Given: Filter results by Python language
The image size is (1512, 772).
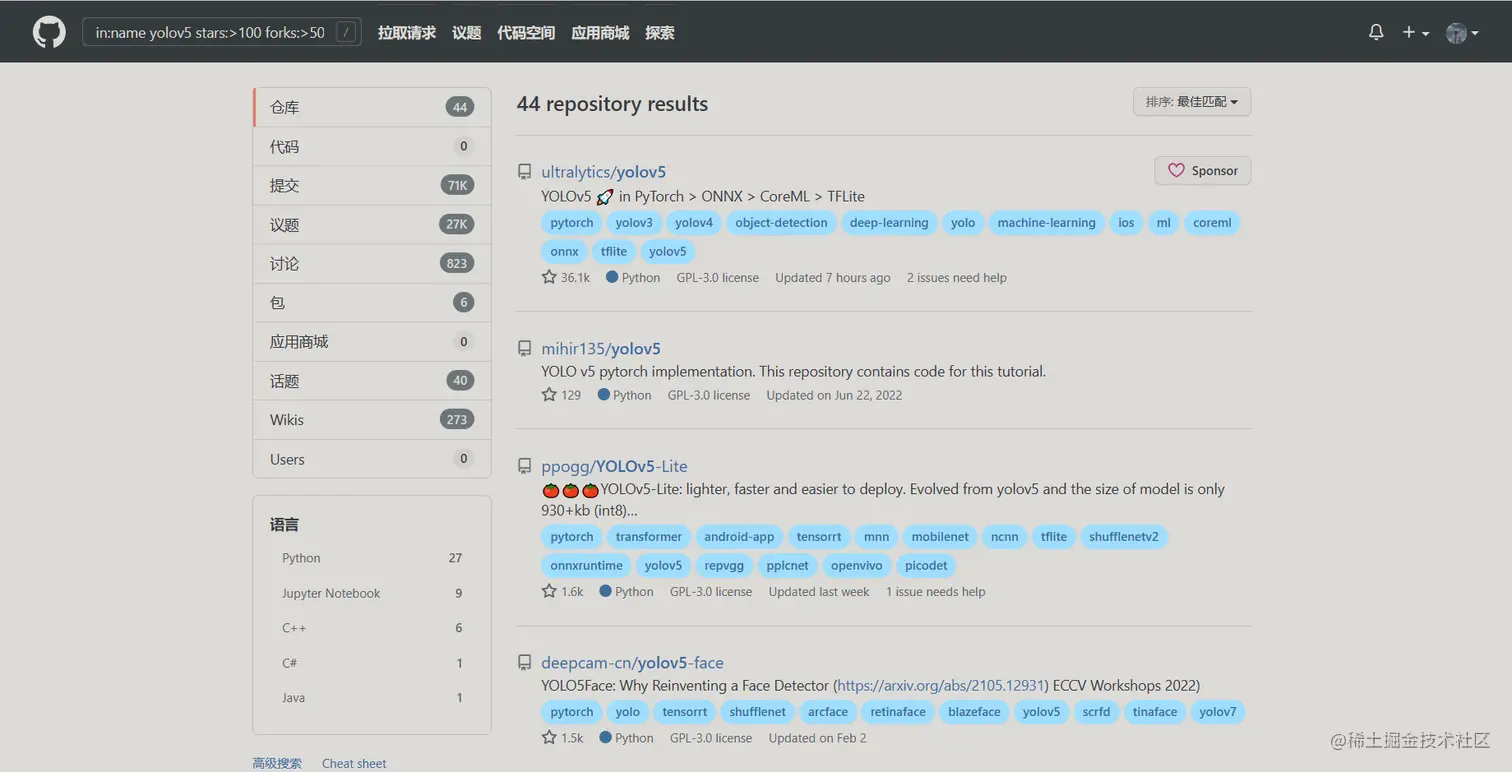Looking at the screenshot, I should [372, 558].
